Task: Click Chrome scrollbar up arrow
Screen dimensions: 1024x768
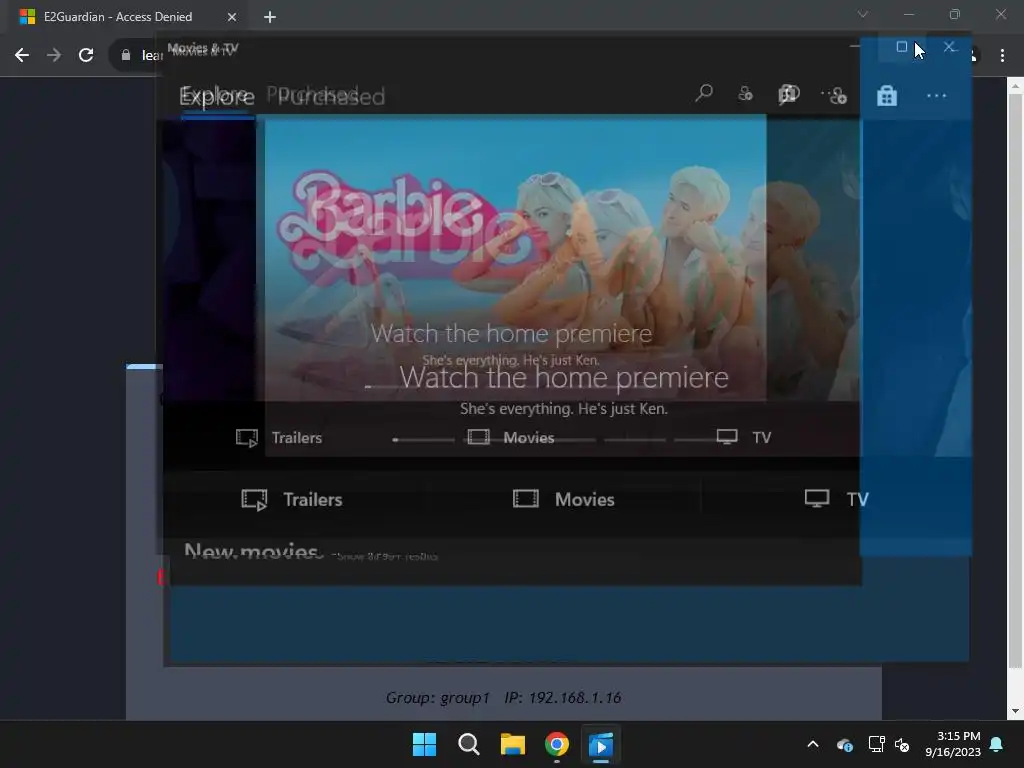Action: click(1015, 85)
